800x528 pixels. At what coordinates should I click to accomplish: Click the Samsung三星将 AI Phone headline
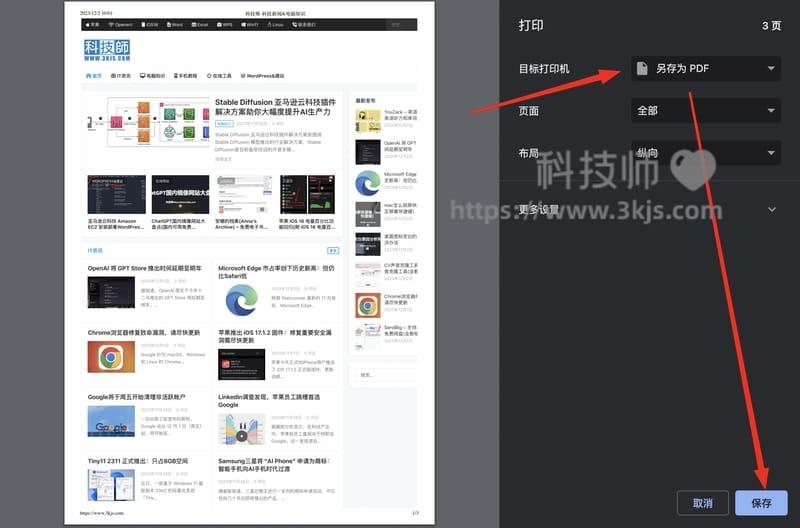click(x=274, y=464)
